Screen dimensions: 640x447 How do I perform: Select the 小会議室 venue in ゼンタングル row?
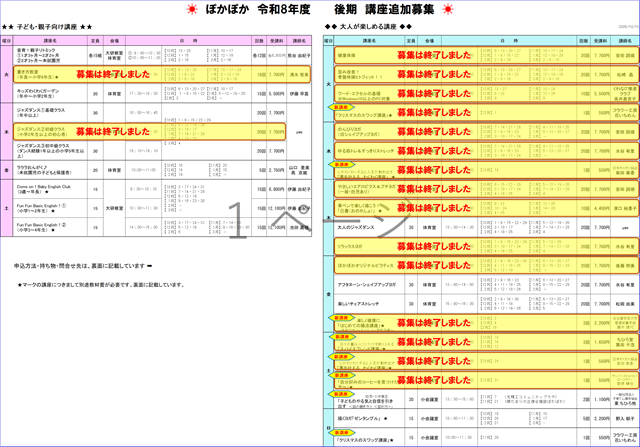tap(429, 418)
